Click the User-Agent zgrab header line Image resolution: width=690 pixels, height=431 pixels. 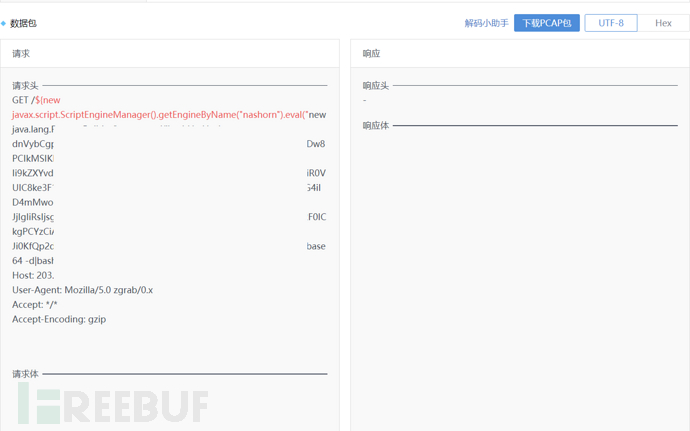(82, 290)
